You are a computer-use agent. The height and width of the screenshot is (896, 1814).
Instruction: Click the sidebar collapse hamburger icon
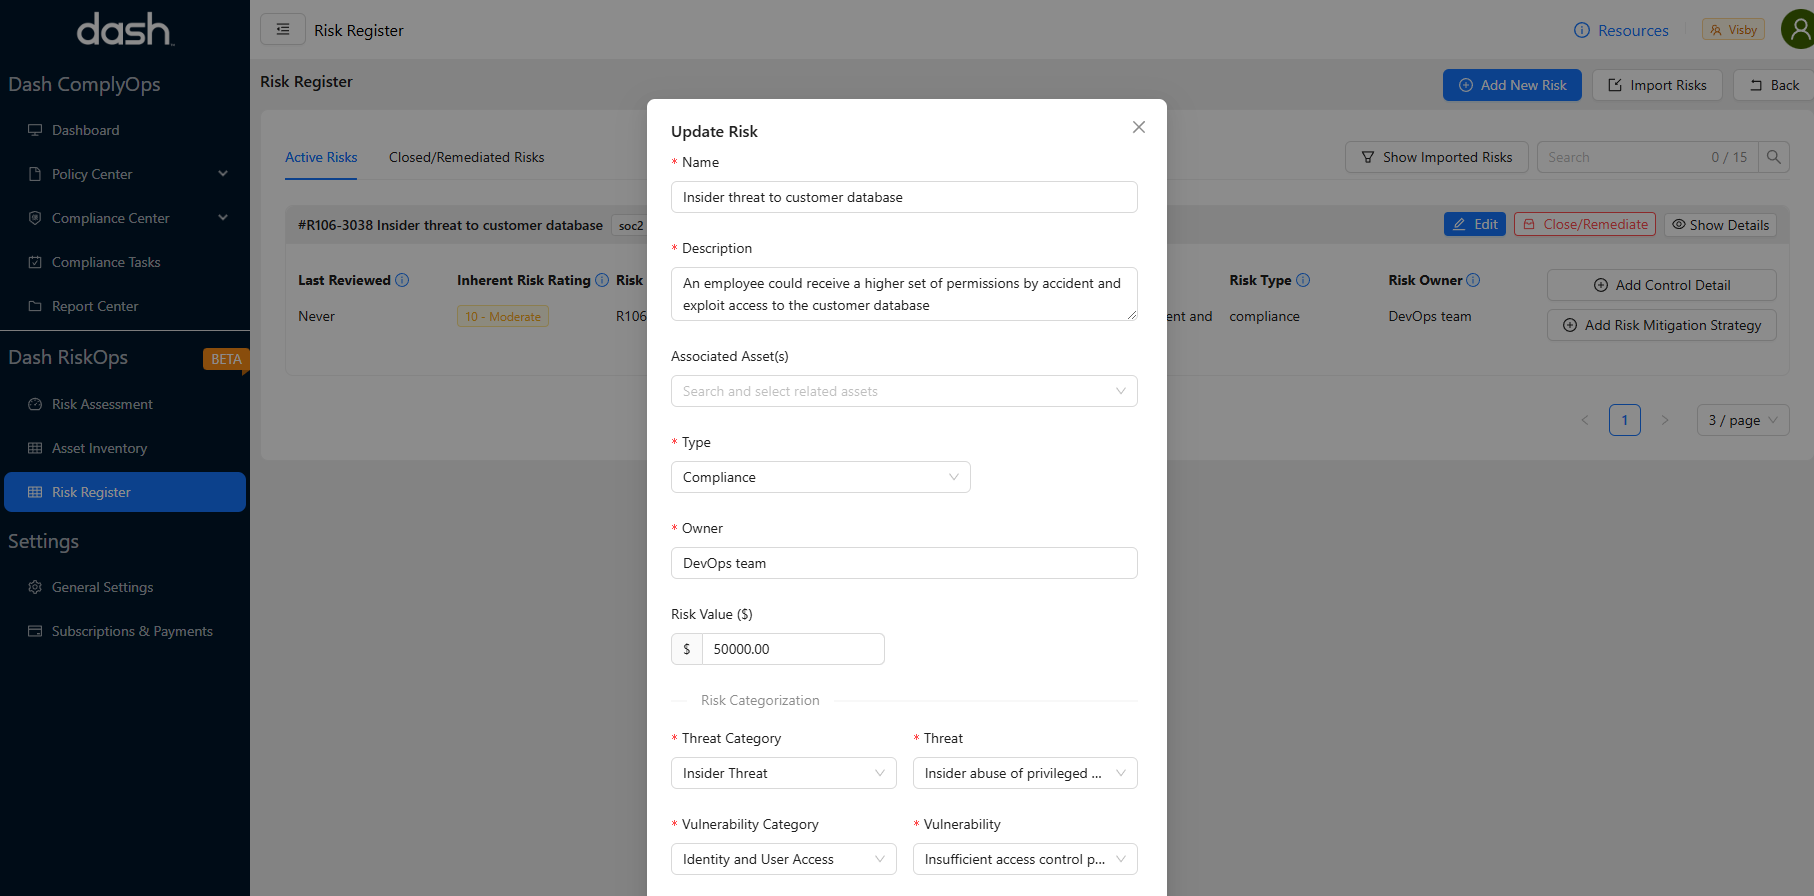click(283, 30)
